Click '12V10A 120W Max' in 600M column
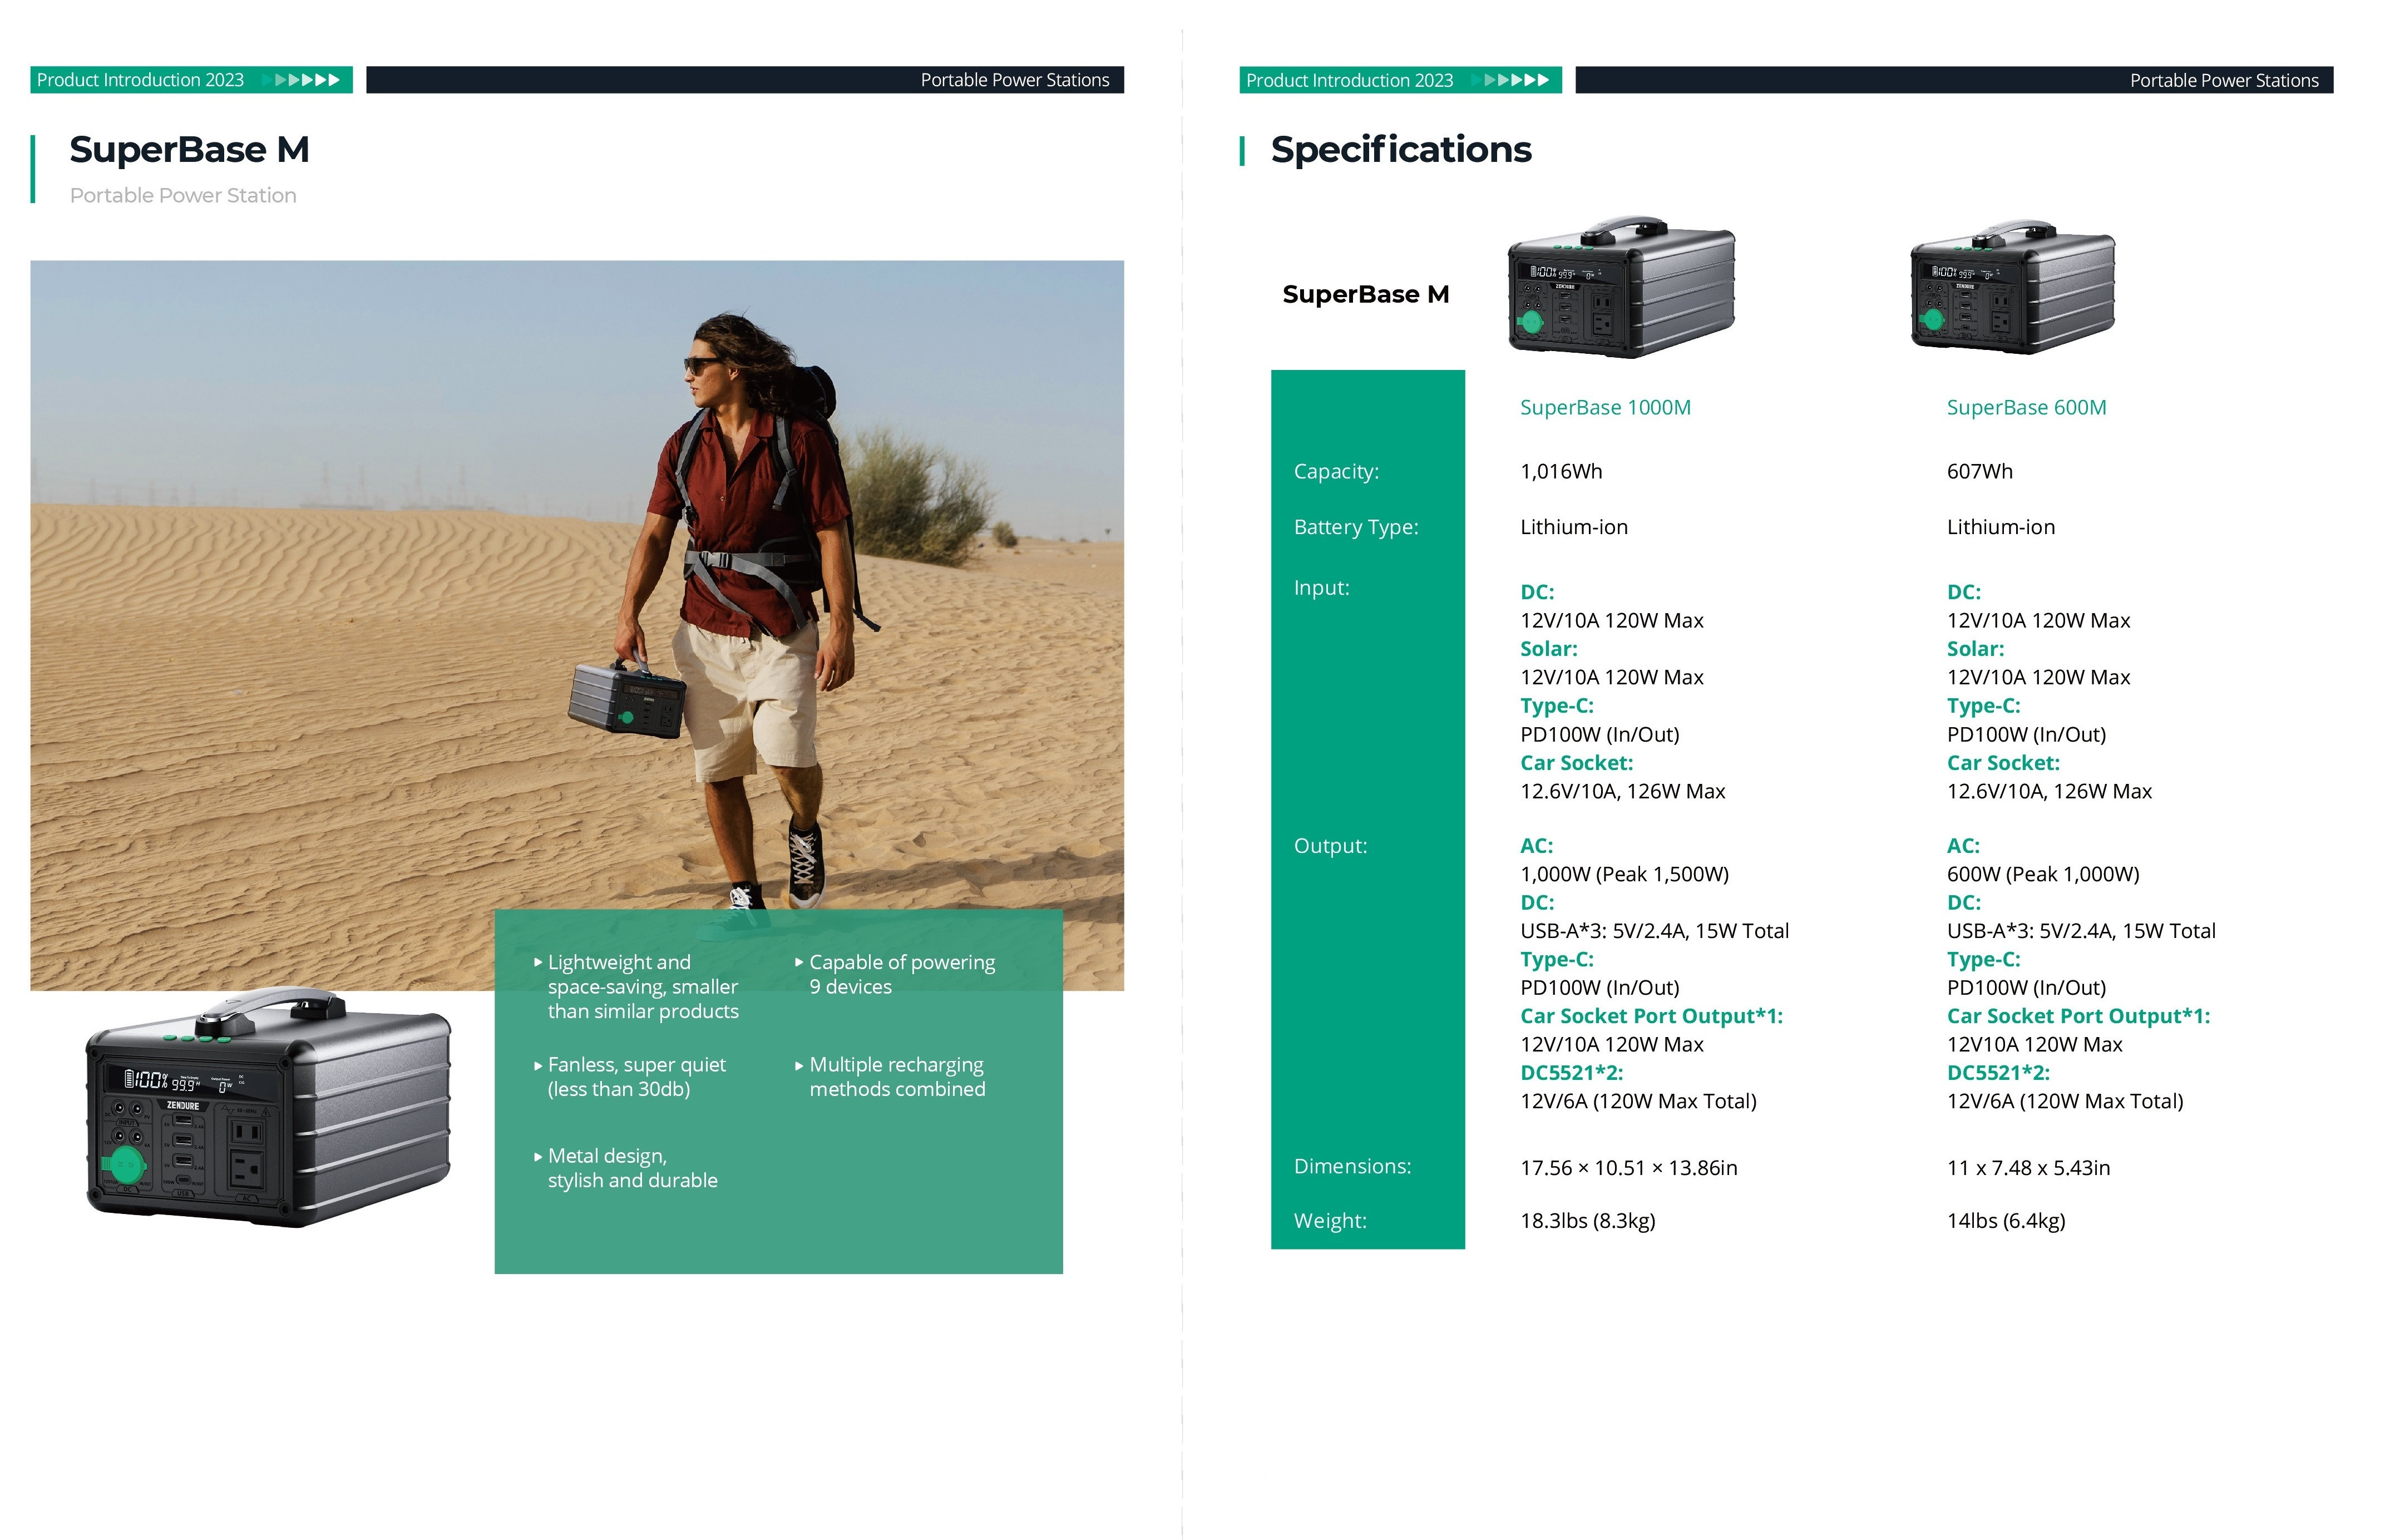 tap(2034, 1045)
